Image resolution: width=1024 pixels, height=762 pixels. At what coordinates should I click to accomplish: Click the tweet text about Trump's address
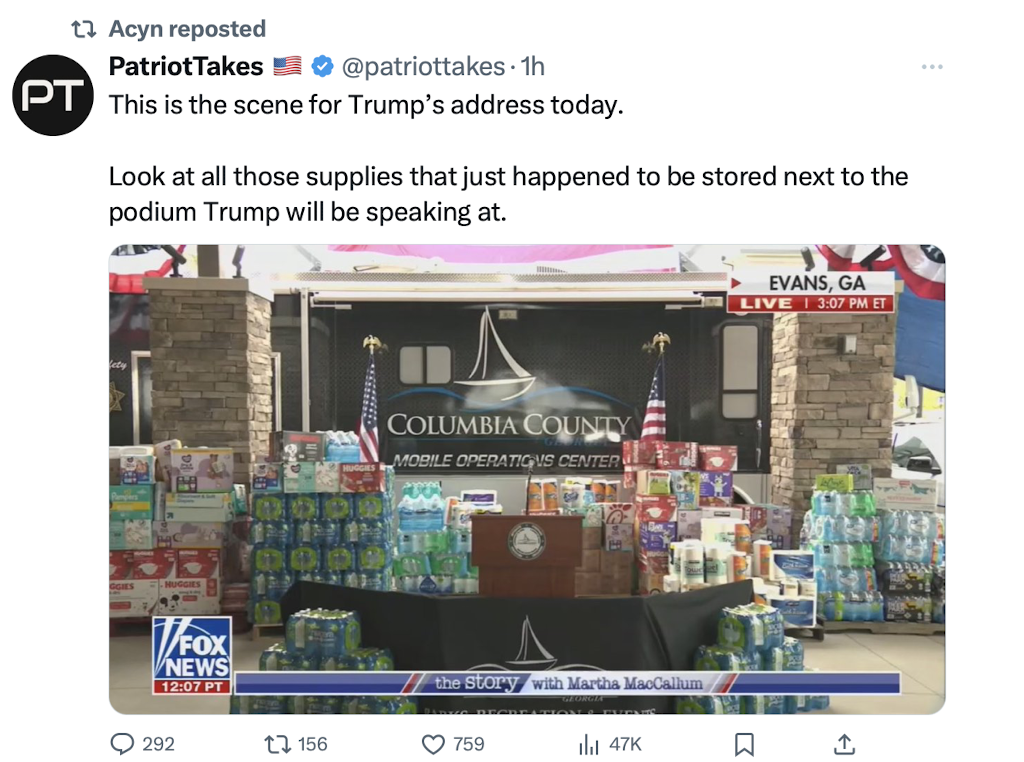pos(508,159)
